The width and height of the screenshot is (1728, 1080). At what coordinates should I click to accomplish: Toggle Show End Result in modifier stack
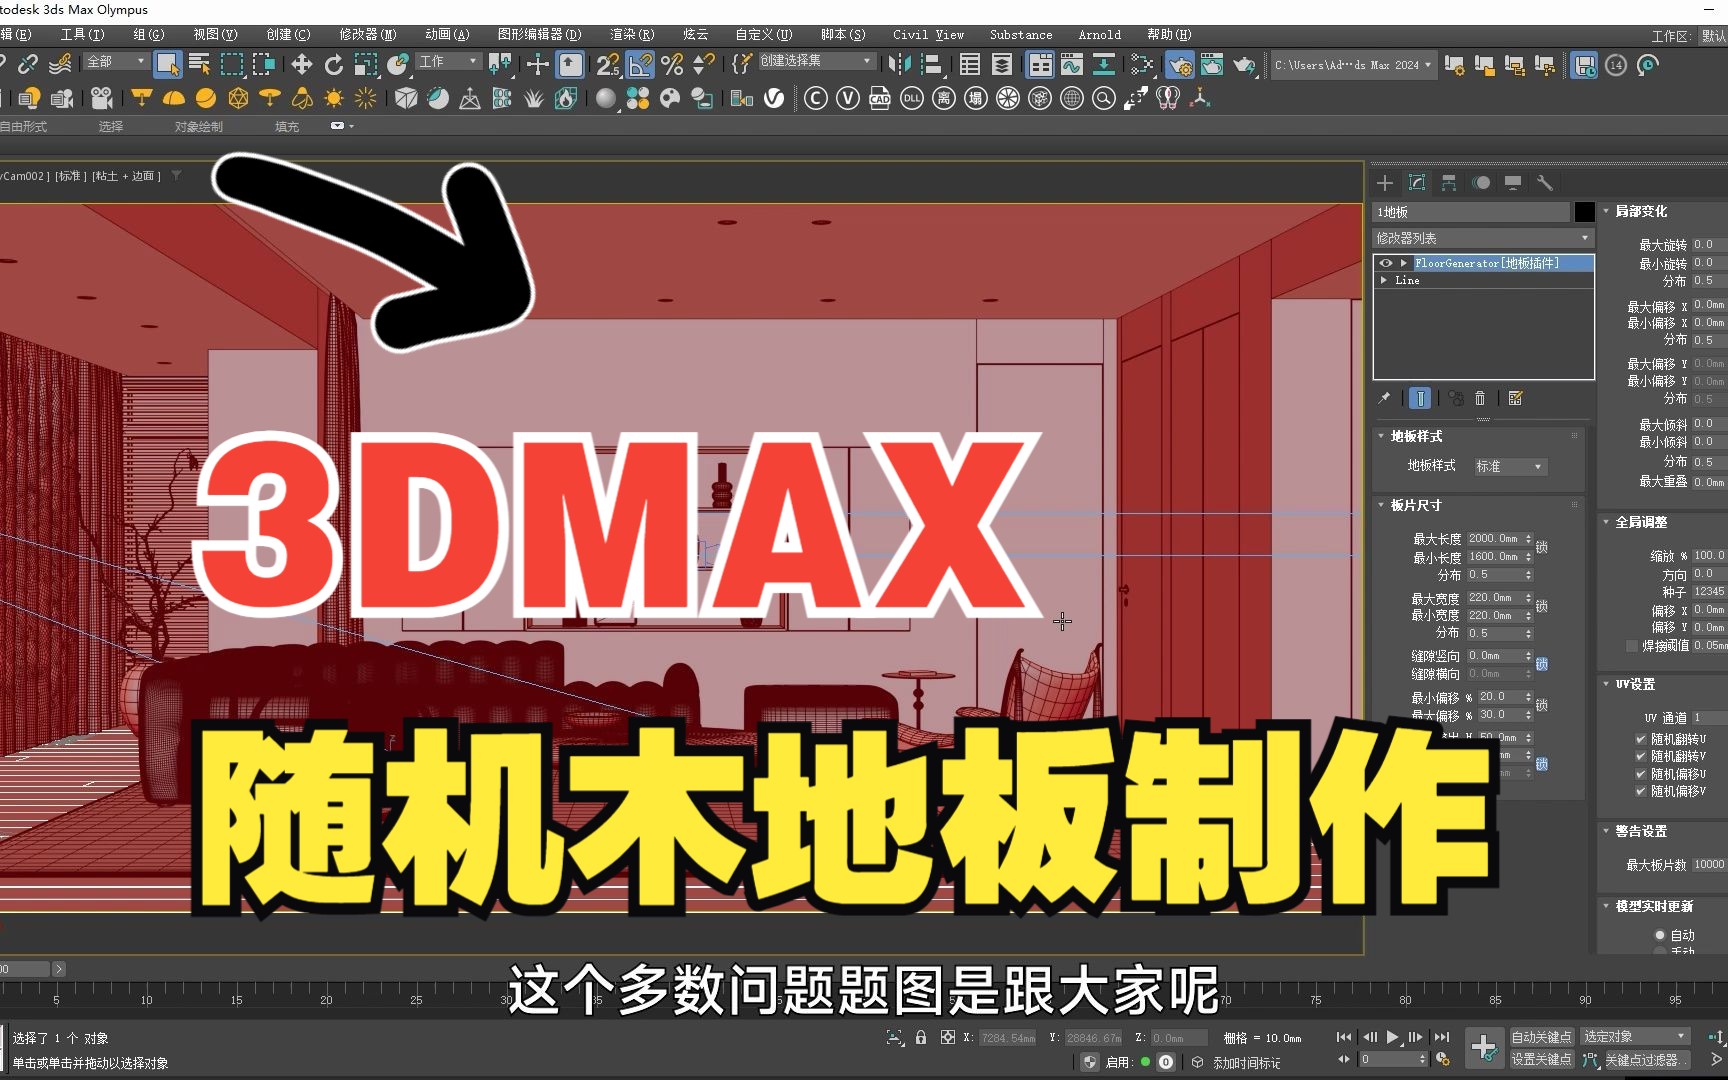1420,398
